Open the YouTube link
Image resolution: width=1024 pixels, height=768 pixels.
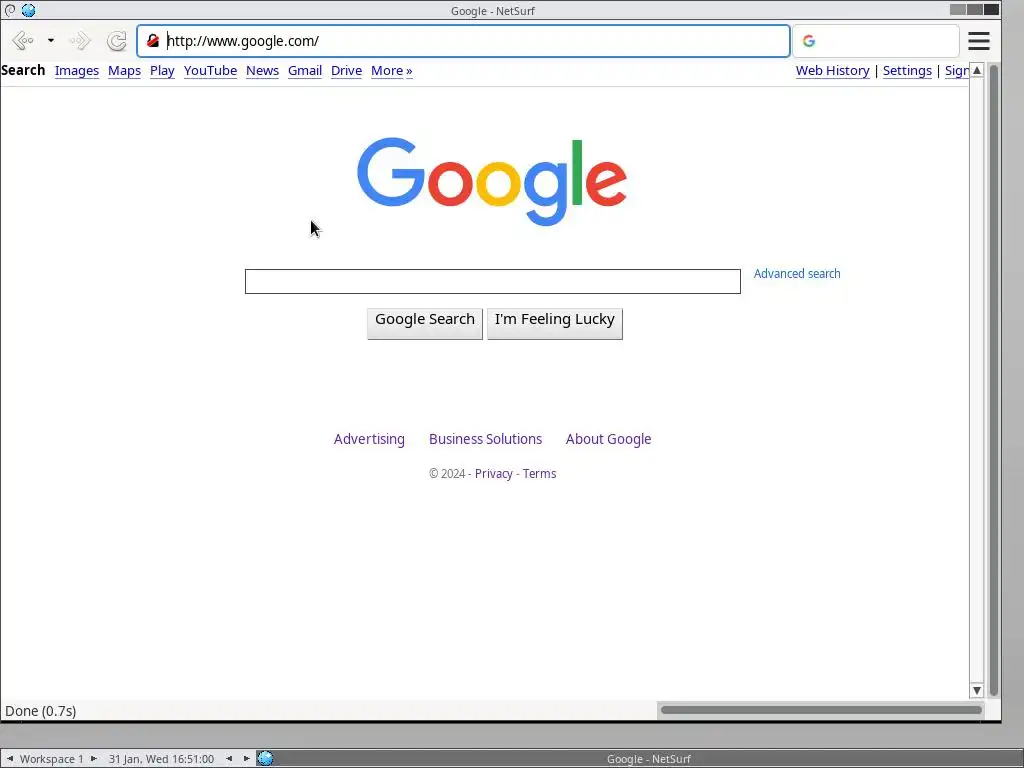(x=210, y=71)
